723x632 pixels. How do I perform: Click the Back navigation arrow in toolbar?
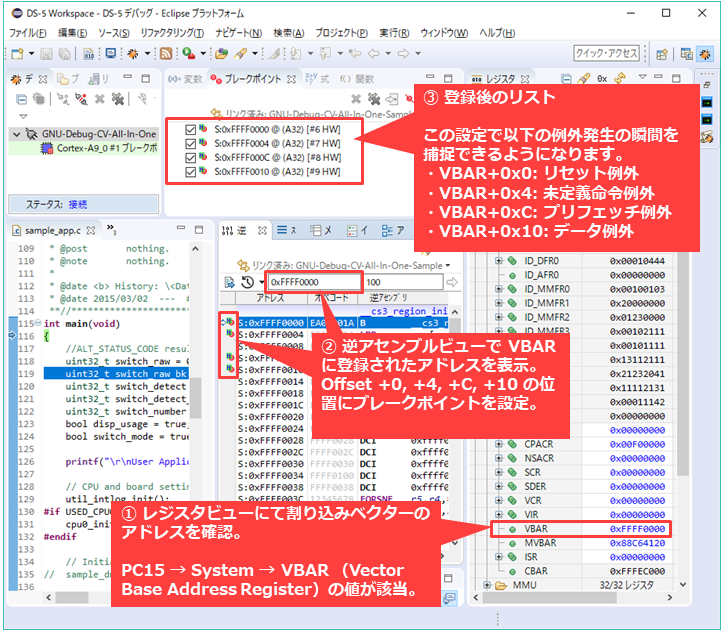pos(373,53)
